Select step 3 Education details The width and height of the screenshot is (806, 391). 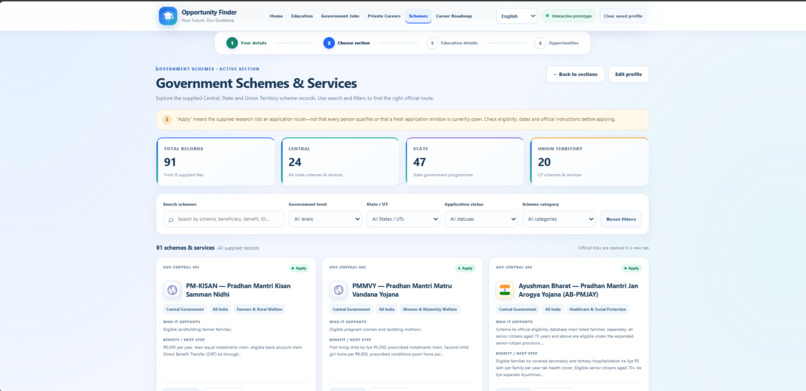point(452,43)
